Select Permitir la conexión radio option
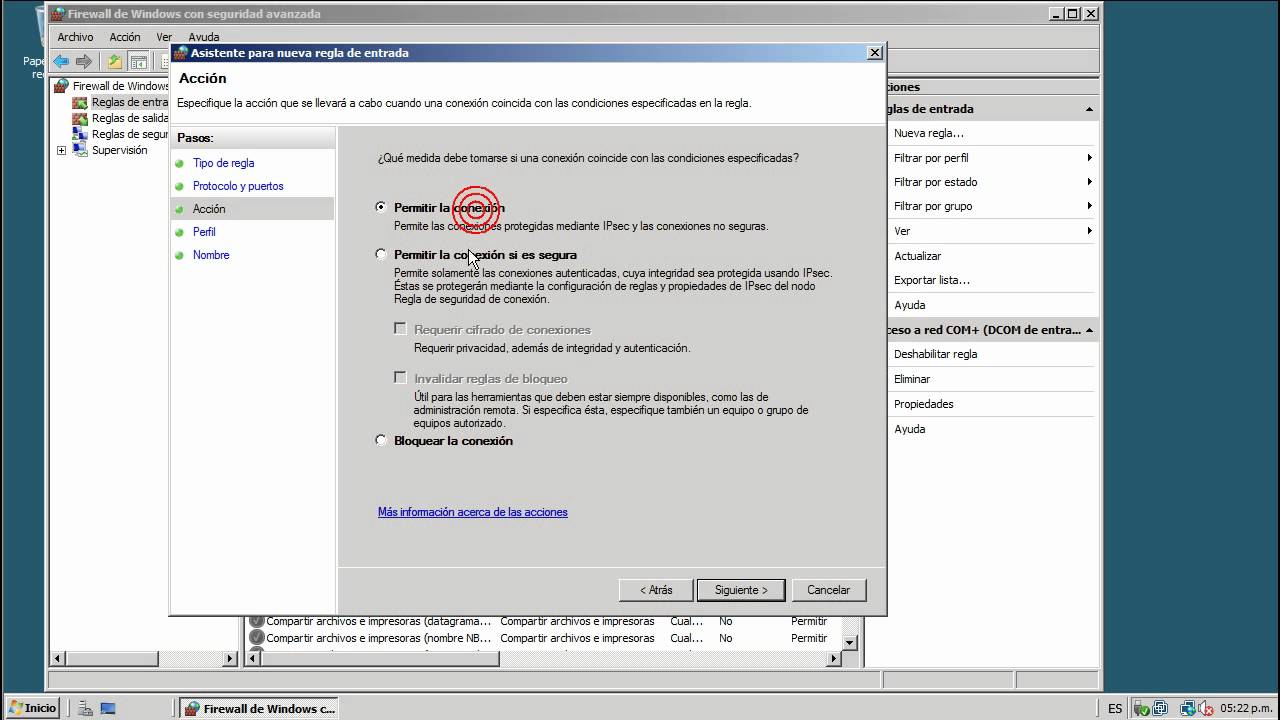The image size is (1280, 720). [381, 207]
